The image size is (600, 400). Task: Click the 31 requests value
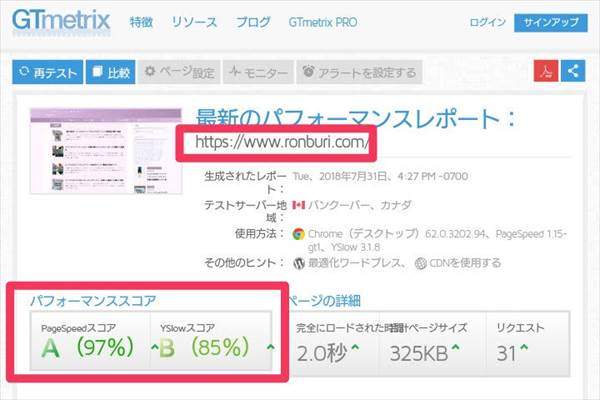tap(506, 353)
